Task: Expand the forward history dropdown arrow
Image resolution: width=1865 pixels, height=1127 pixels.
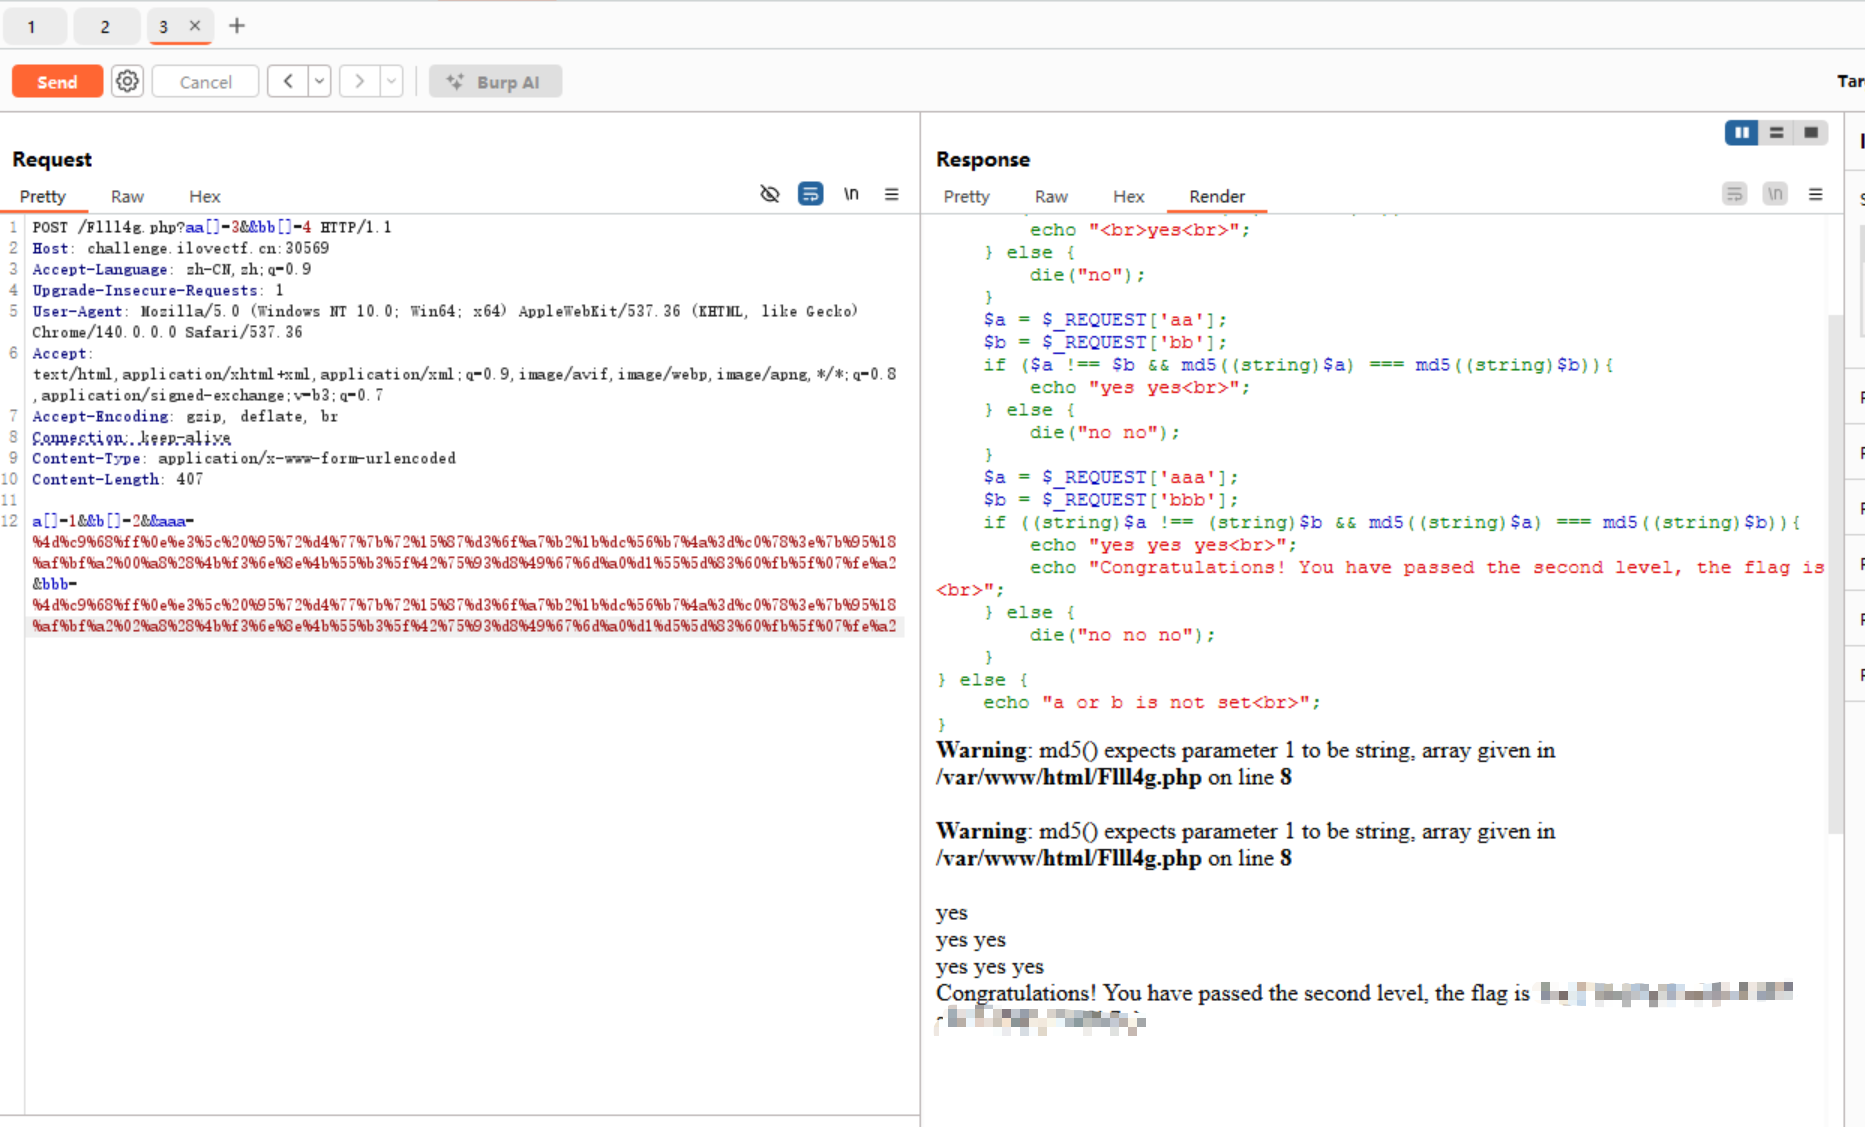Action: [x=391, y=81]
